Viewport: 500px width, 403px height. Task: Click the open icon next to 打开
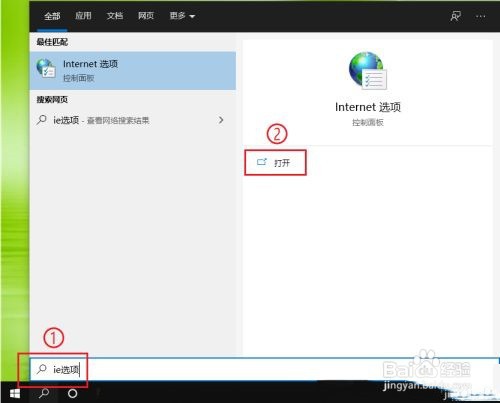coord(262,162)
